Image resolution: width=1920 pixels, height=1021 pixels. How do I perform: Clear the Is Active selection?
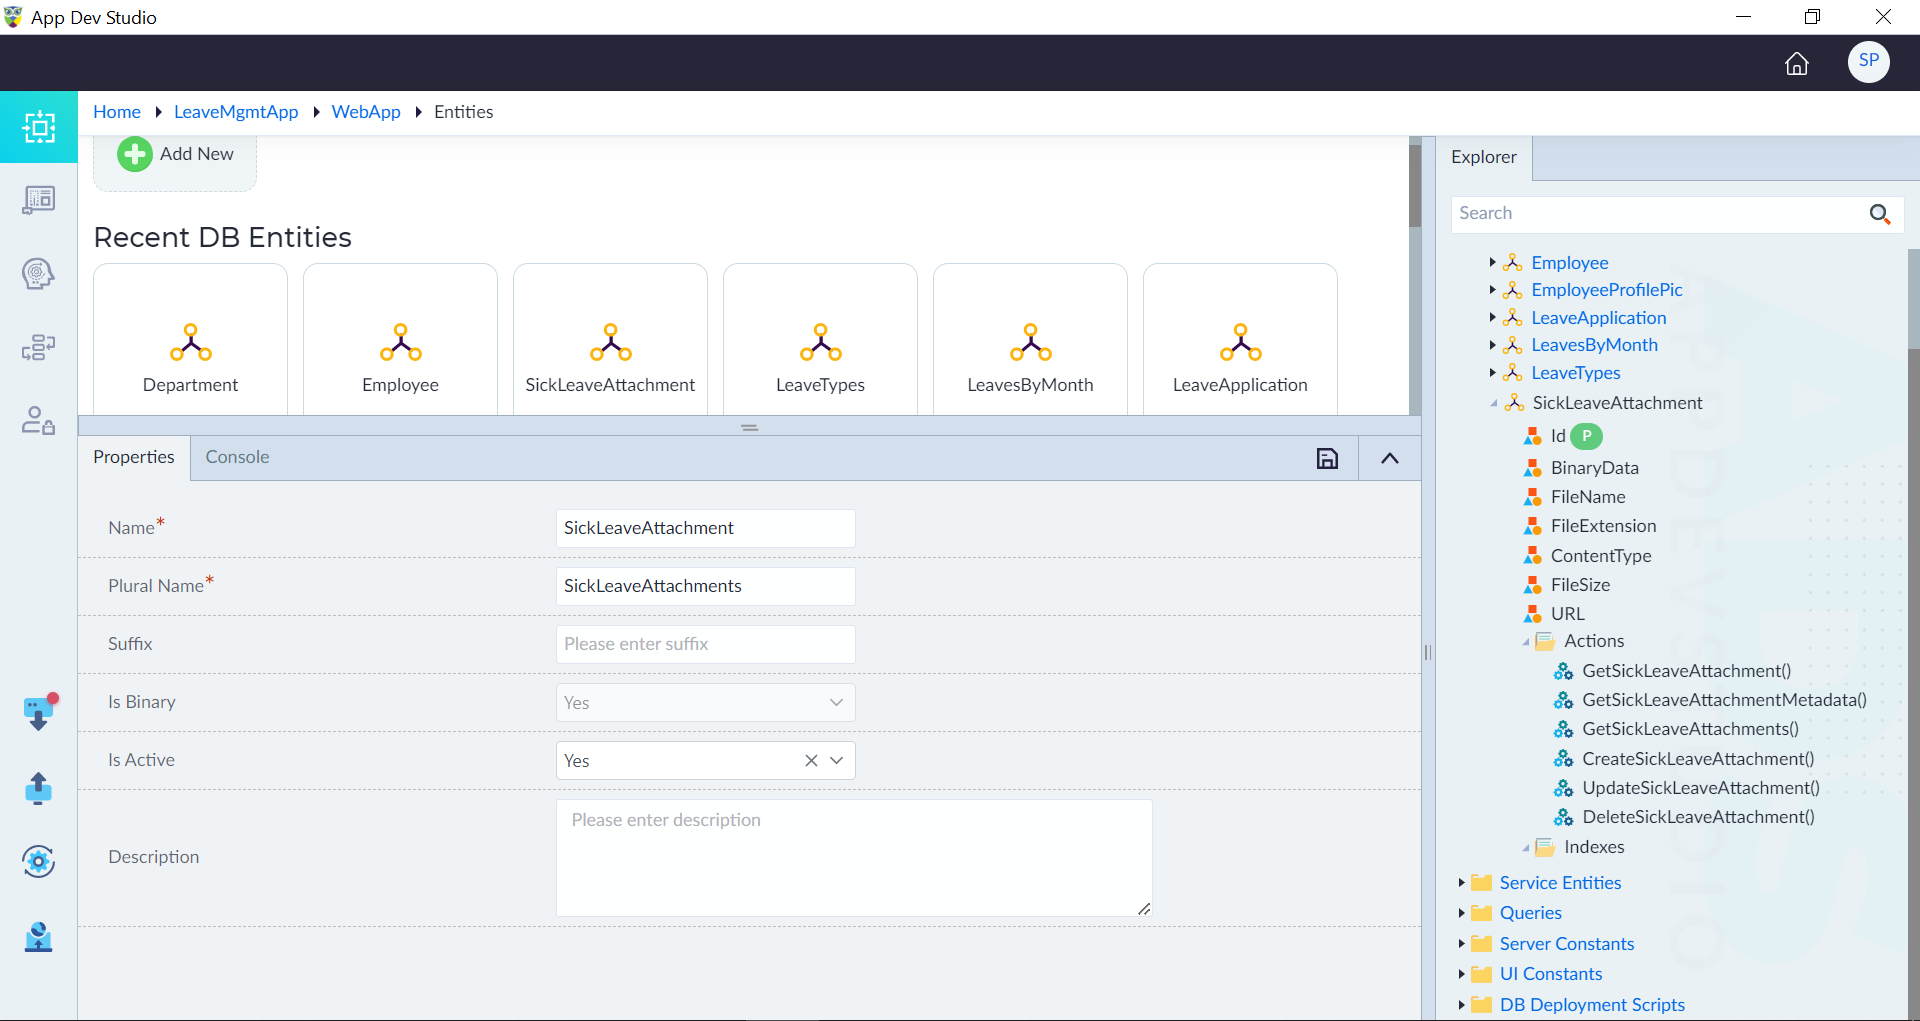point(811,761)
